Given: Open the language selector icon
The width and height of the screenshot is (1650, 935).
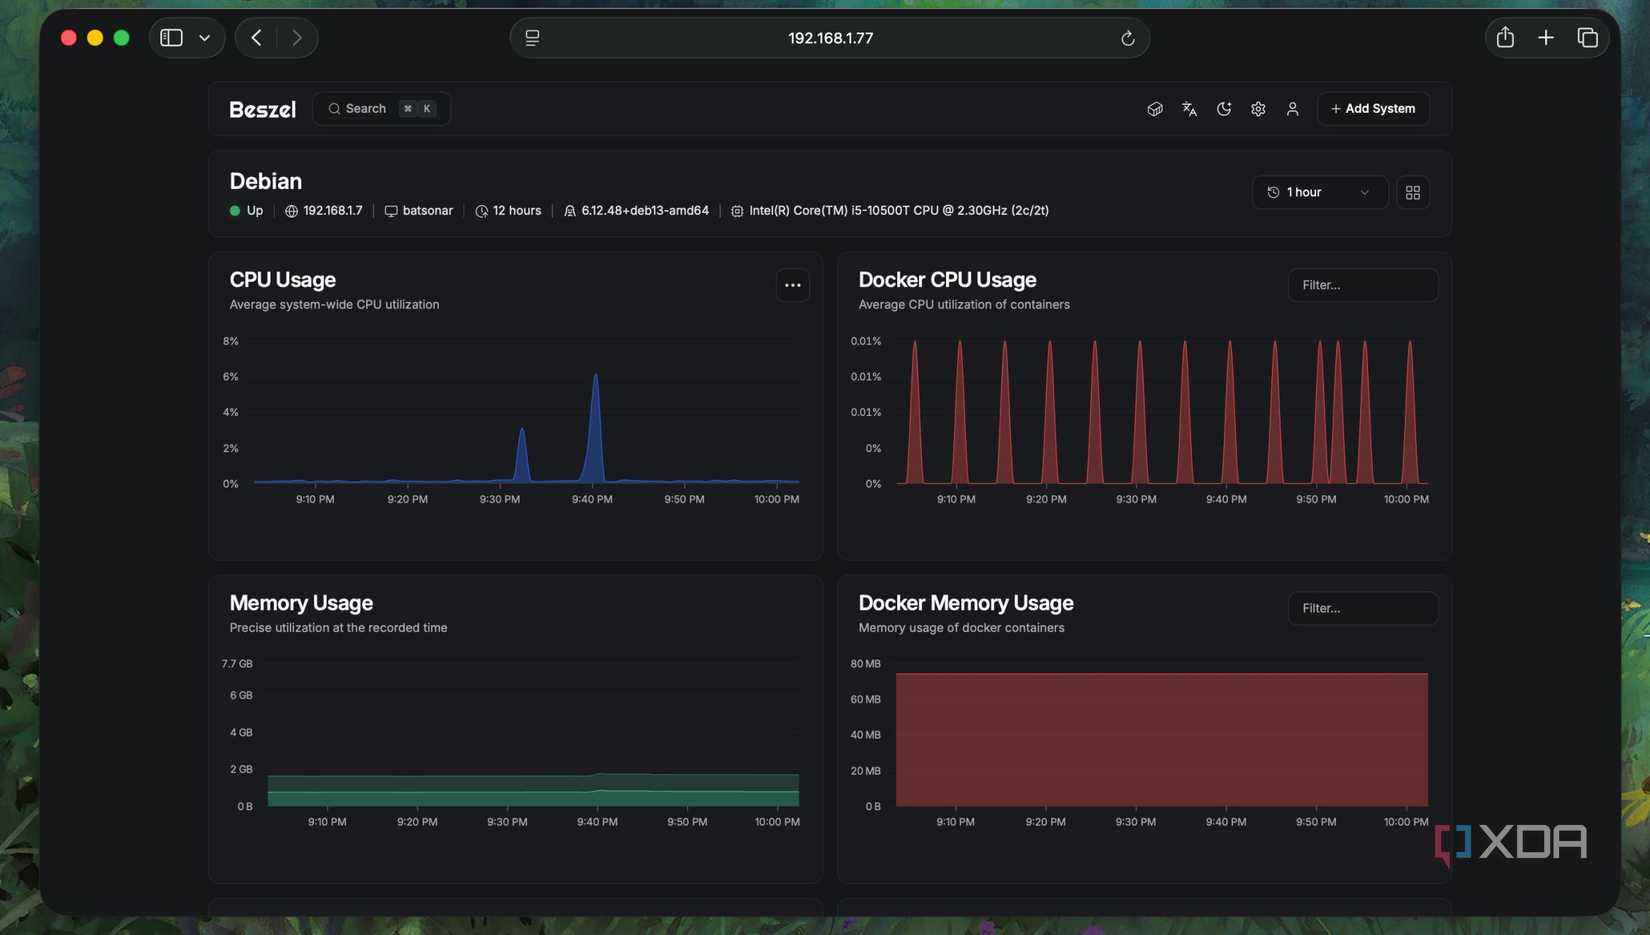Looking at the screenshot, I should tap(1189, 108).
